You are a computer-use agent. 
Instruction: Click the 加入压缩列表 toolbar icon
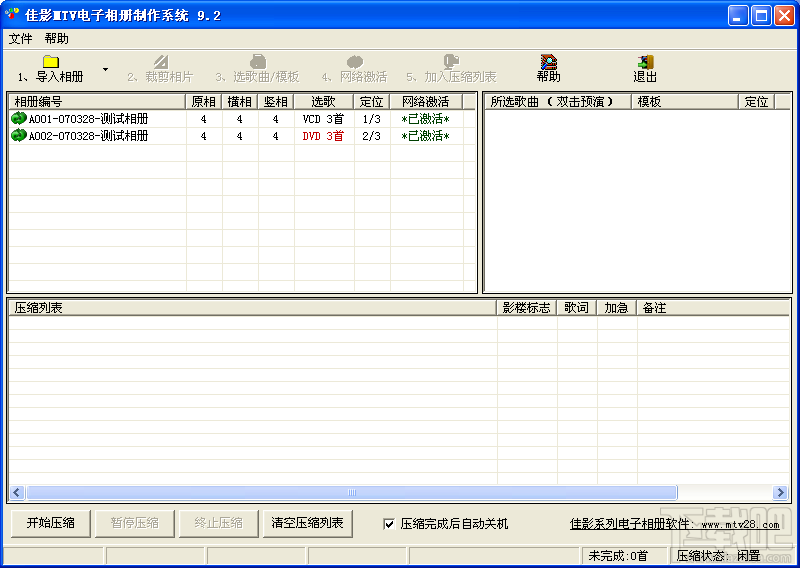(451, 62)
